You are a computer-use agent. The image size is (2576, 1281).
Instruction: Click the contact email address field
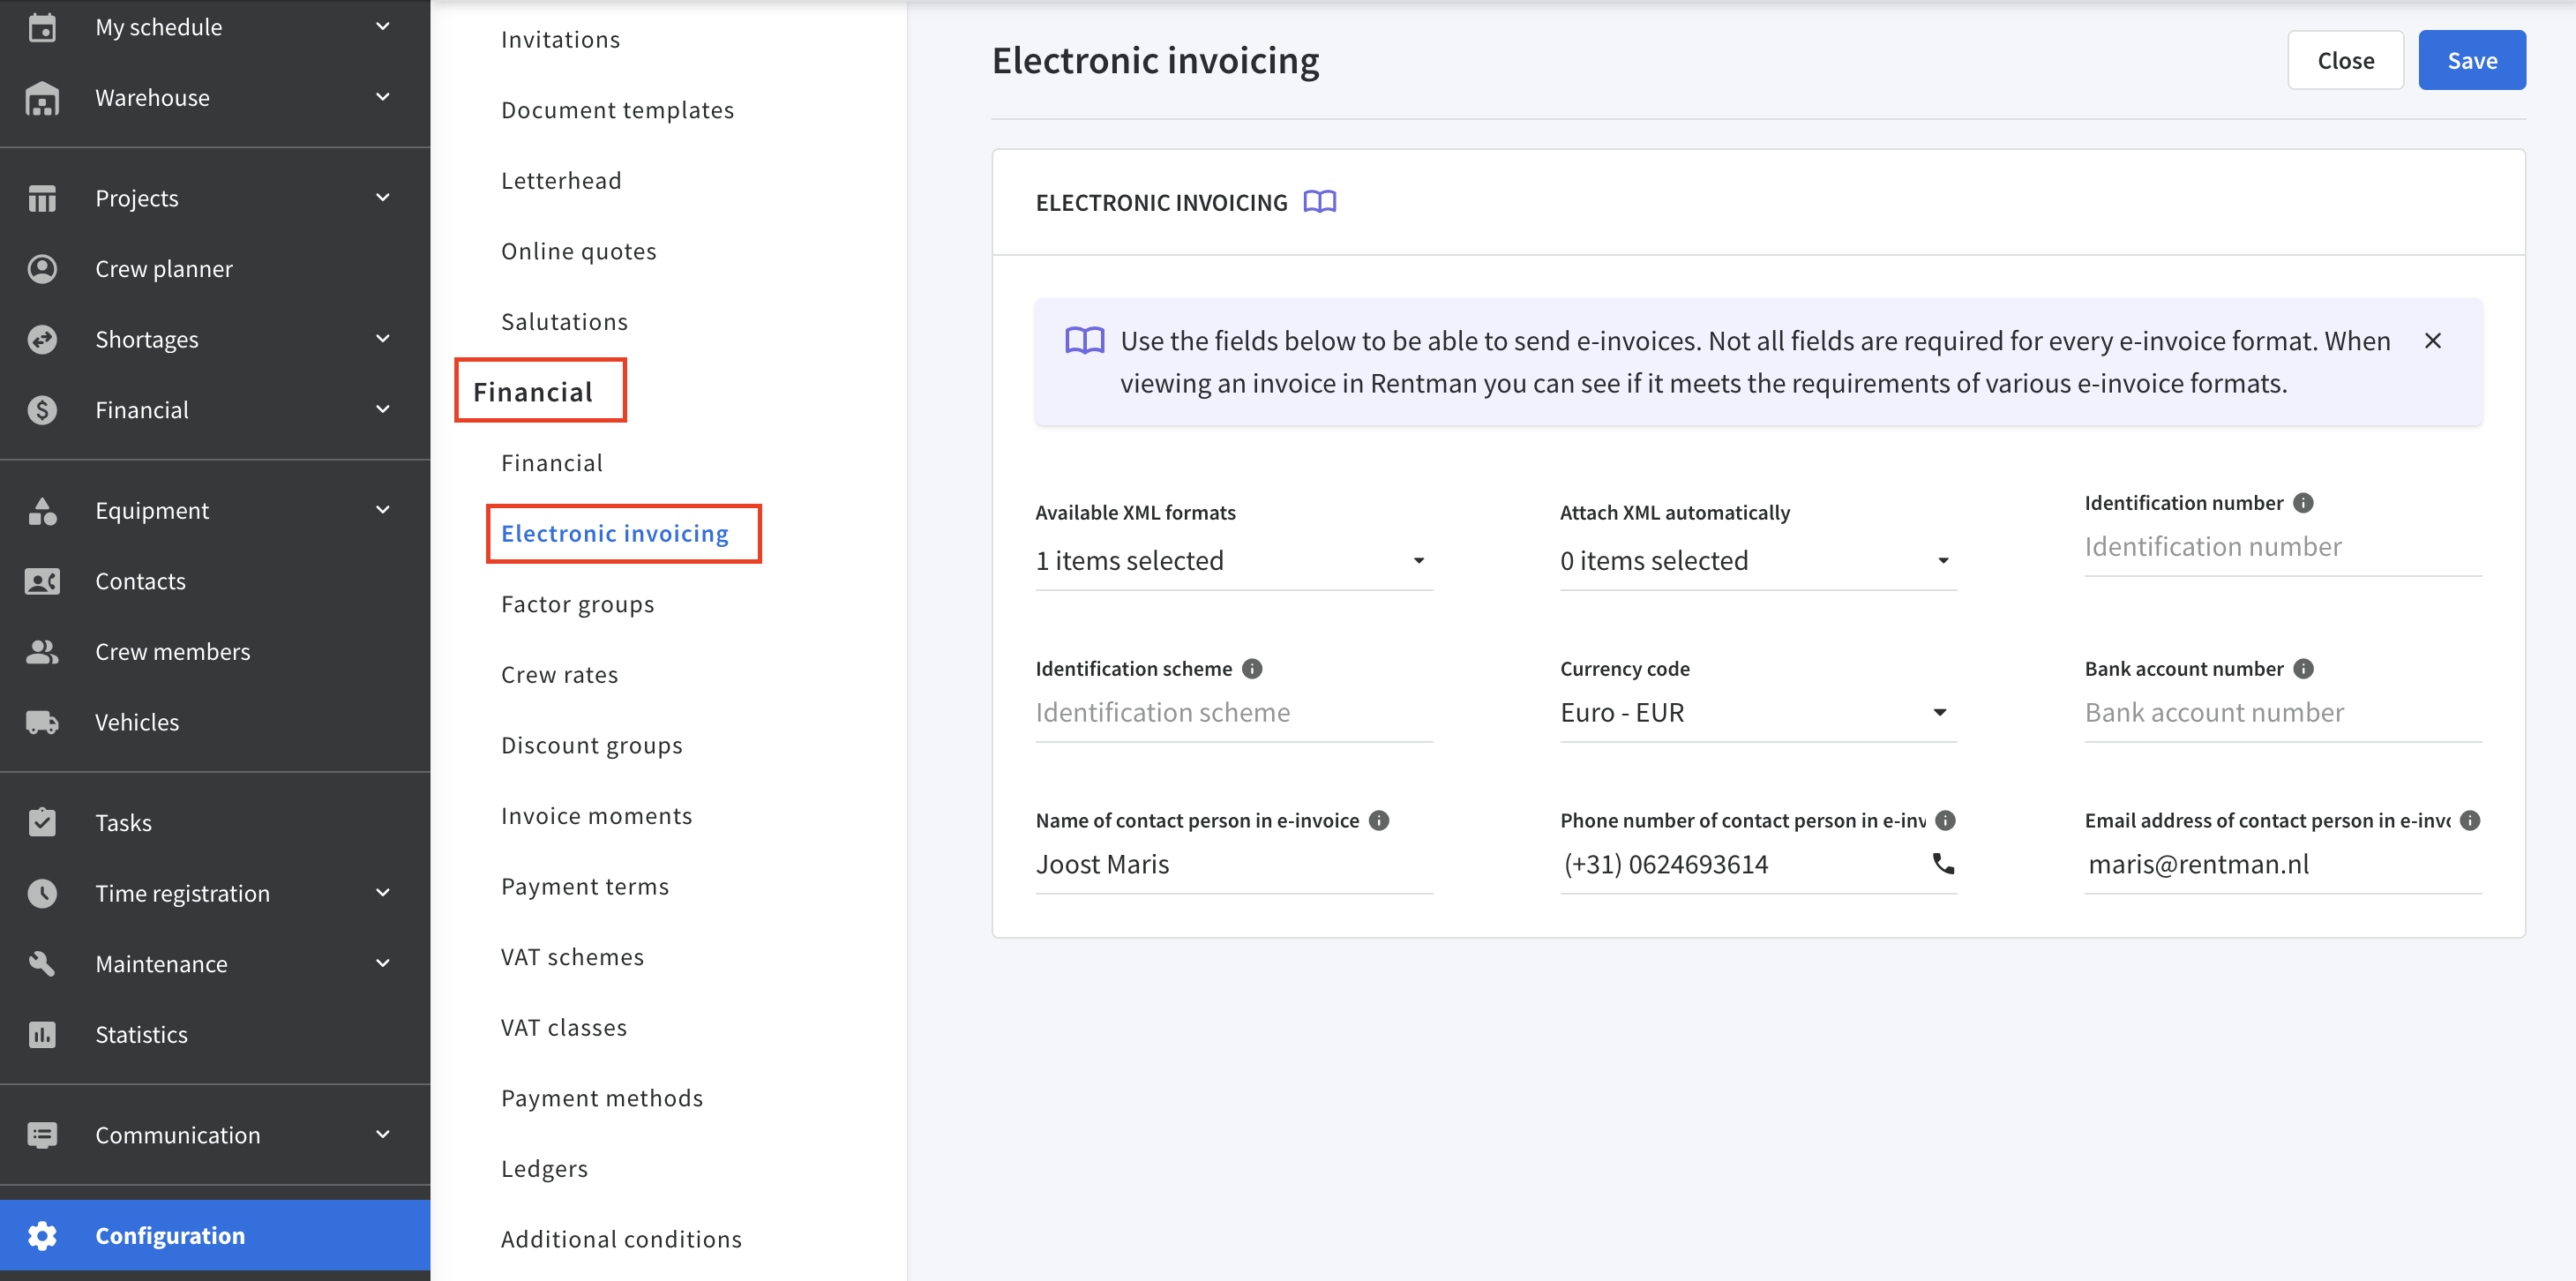pos(2282,865)
